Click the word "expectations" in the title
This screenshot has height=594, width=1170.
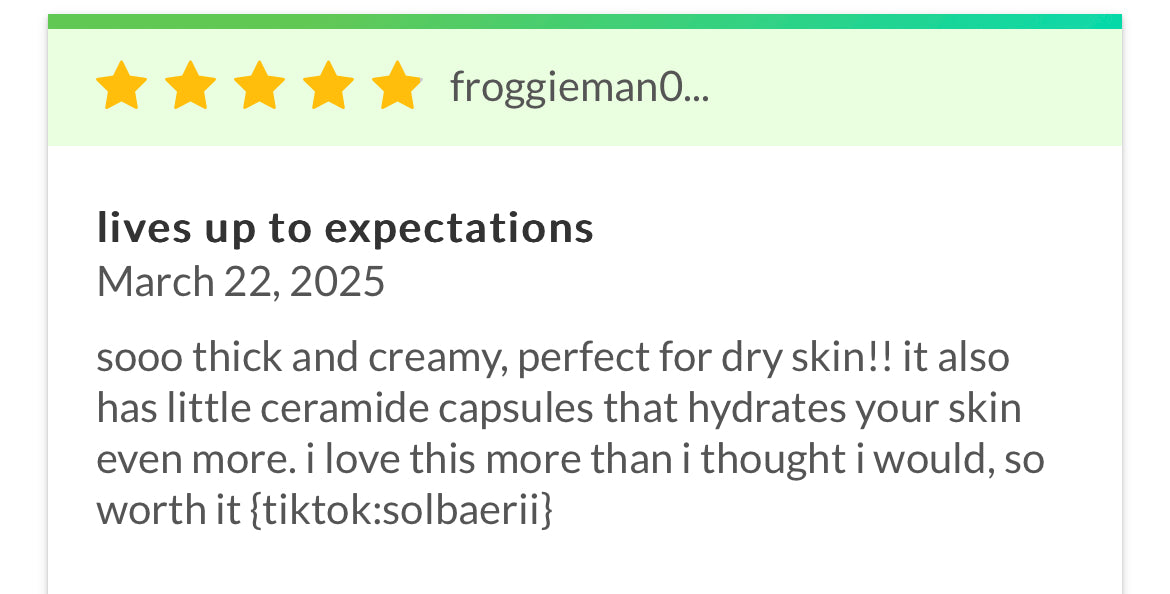[x=459, y=230]
